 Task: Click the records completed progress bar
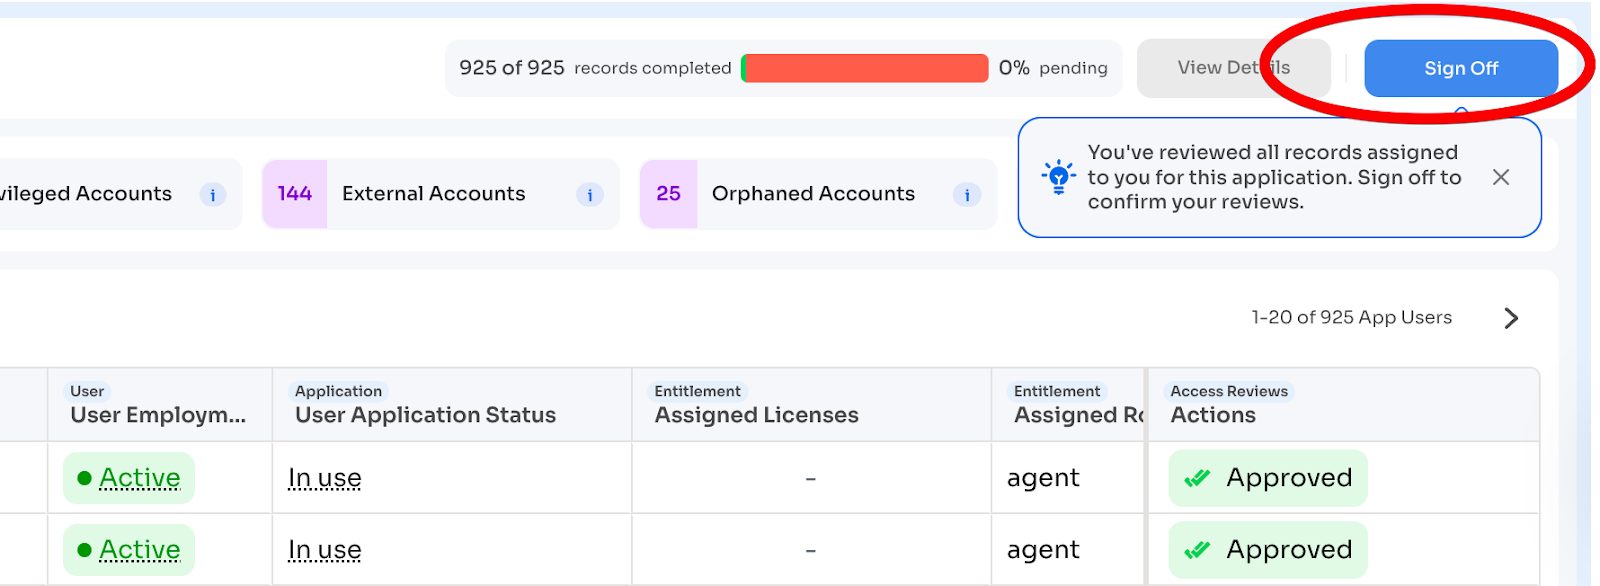[865, 68]
